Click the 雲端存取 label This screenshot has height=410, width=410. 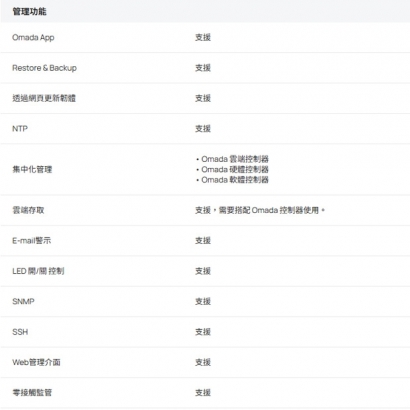click(28, 210)
